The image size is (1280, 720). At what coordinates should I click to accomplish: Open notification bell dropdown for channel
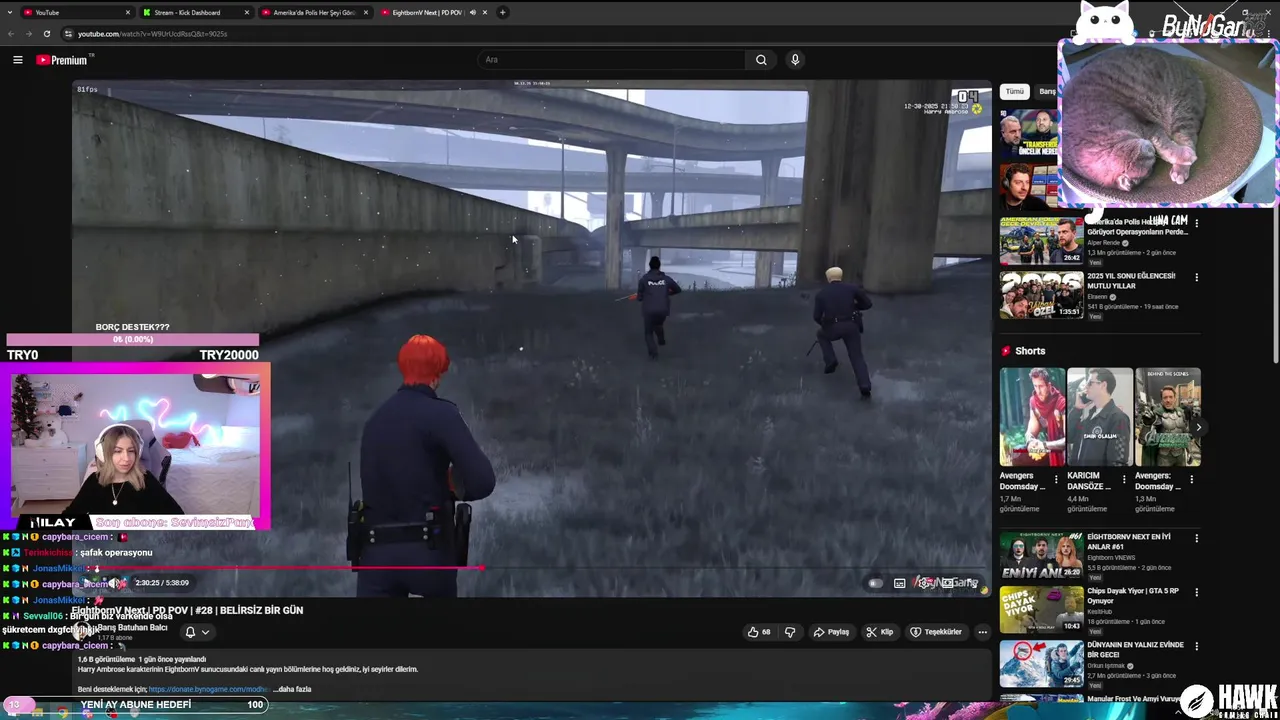(x=196, y=632)
